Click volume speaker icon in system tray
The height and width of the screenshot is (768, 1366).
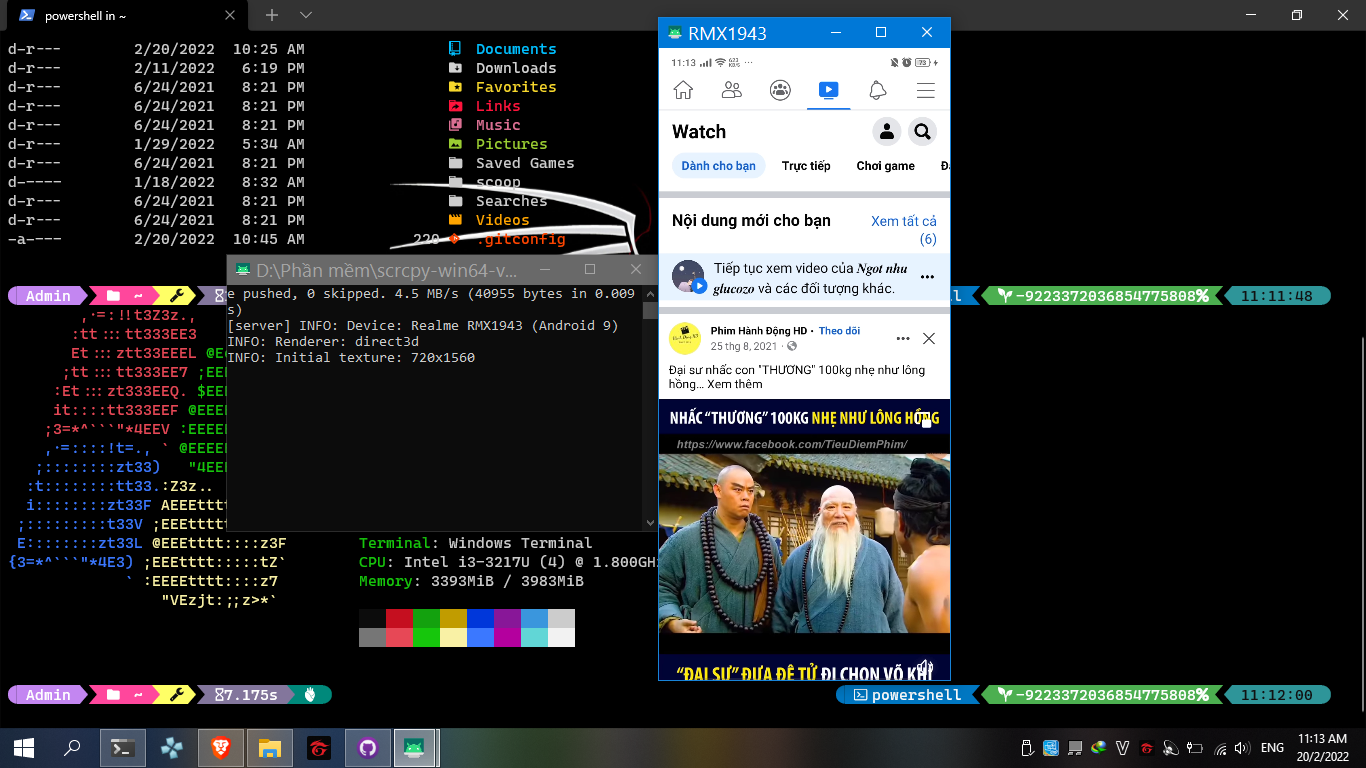[1242, 748]
